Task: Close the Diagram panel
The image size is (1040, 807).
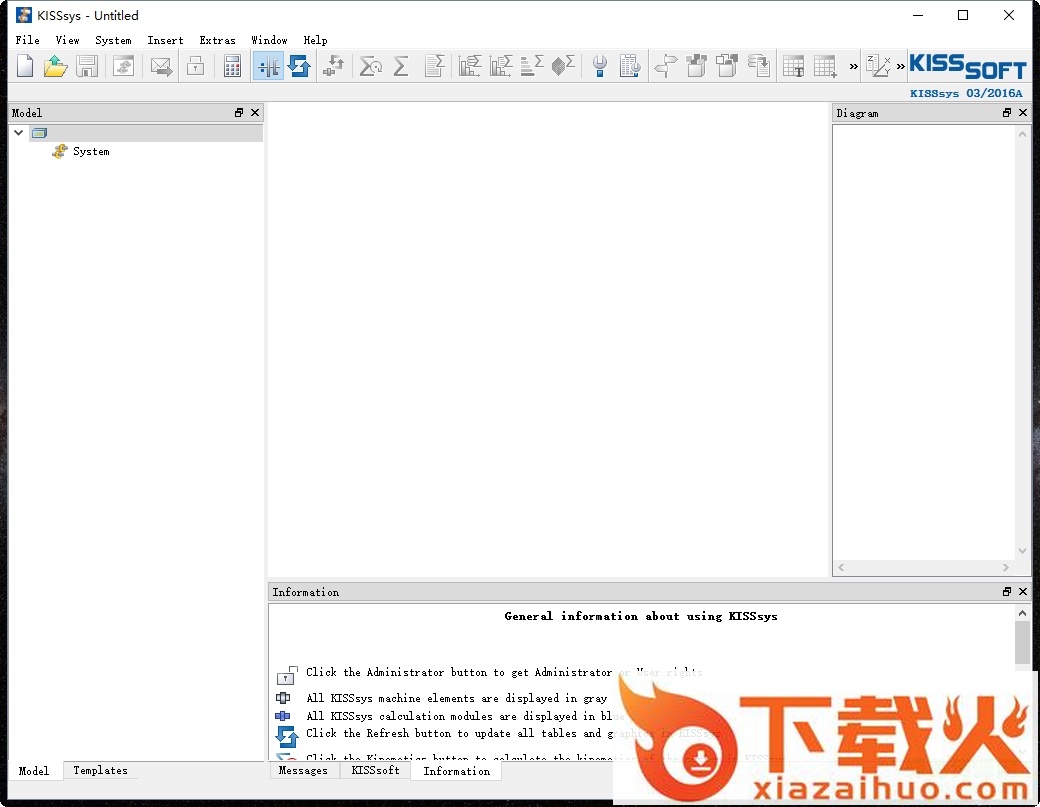Action: 1023,113
